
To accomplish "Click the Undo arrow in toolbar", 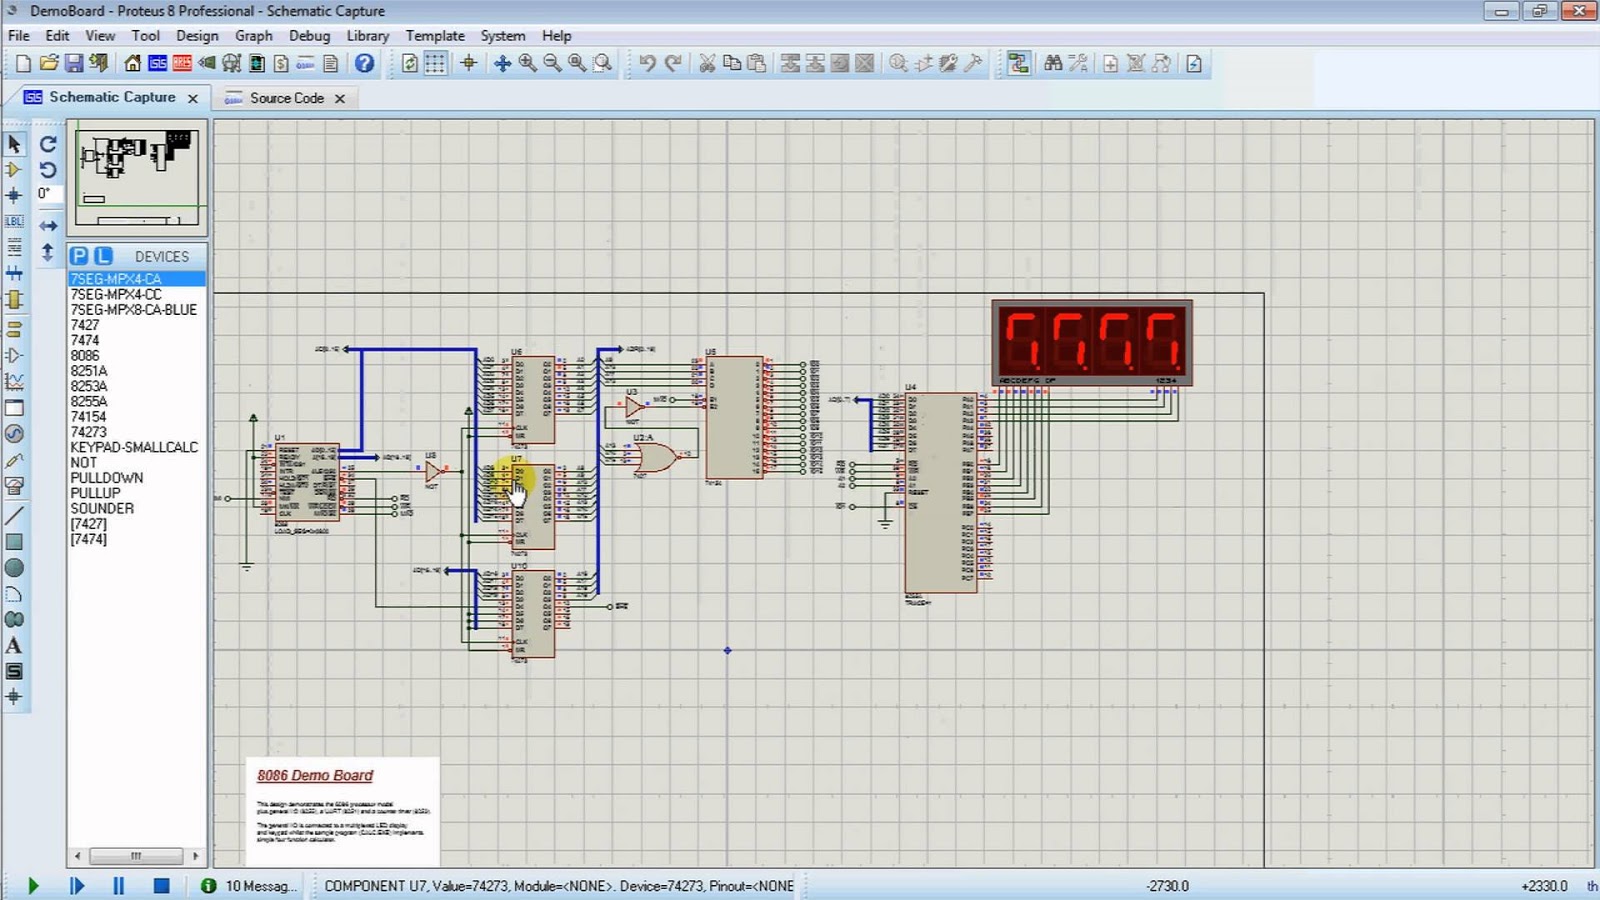I will click(x=647, y=63).
